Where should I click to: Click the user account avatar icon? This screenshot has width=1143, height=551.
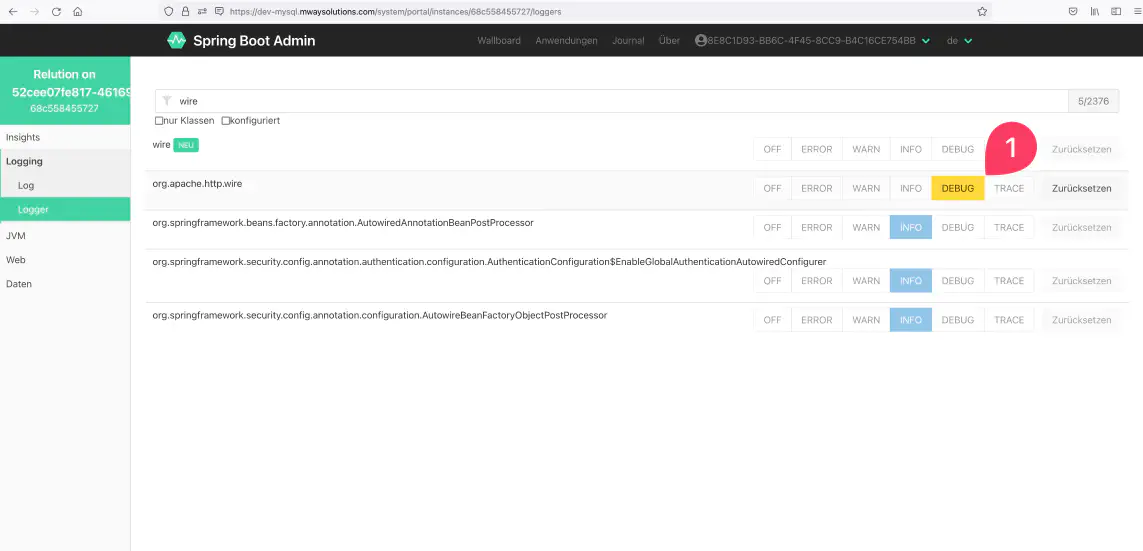[700, 41]
